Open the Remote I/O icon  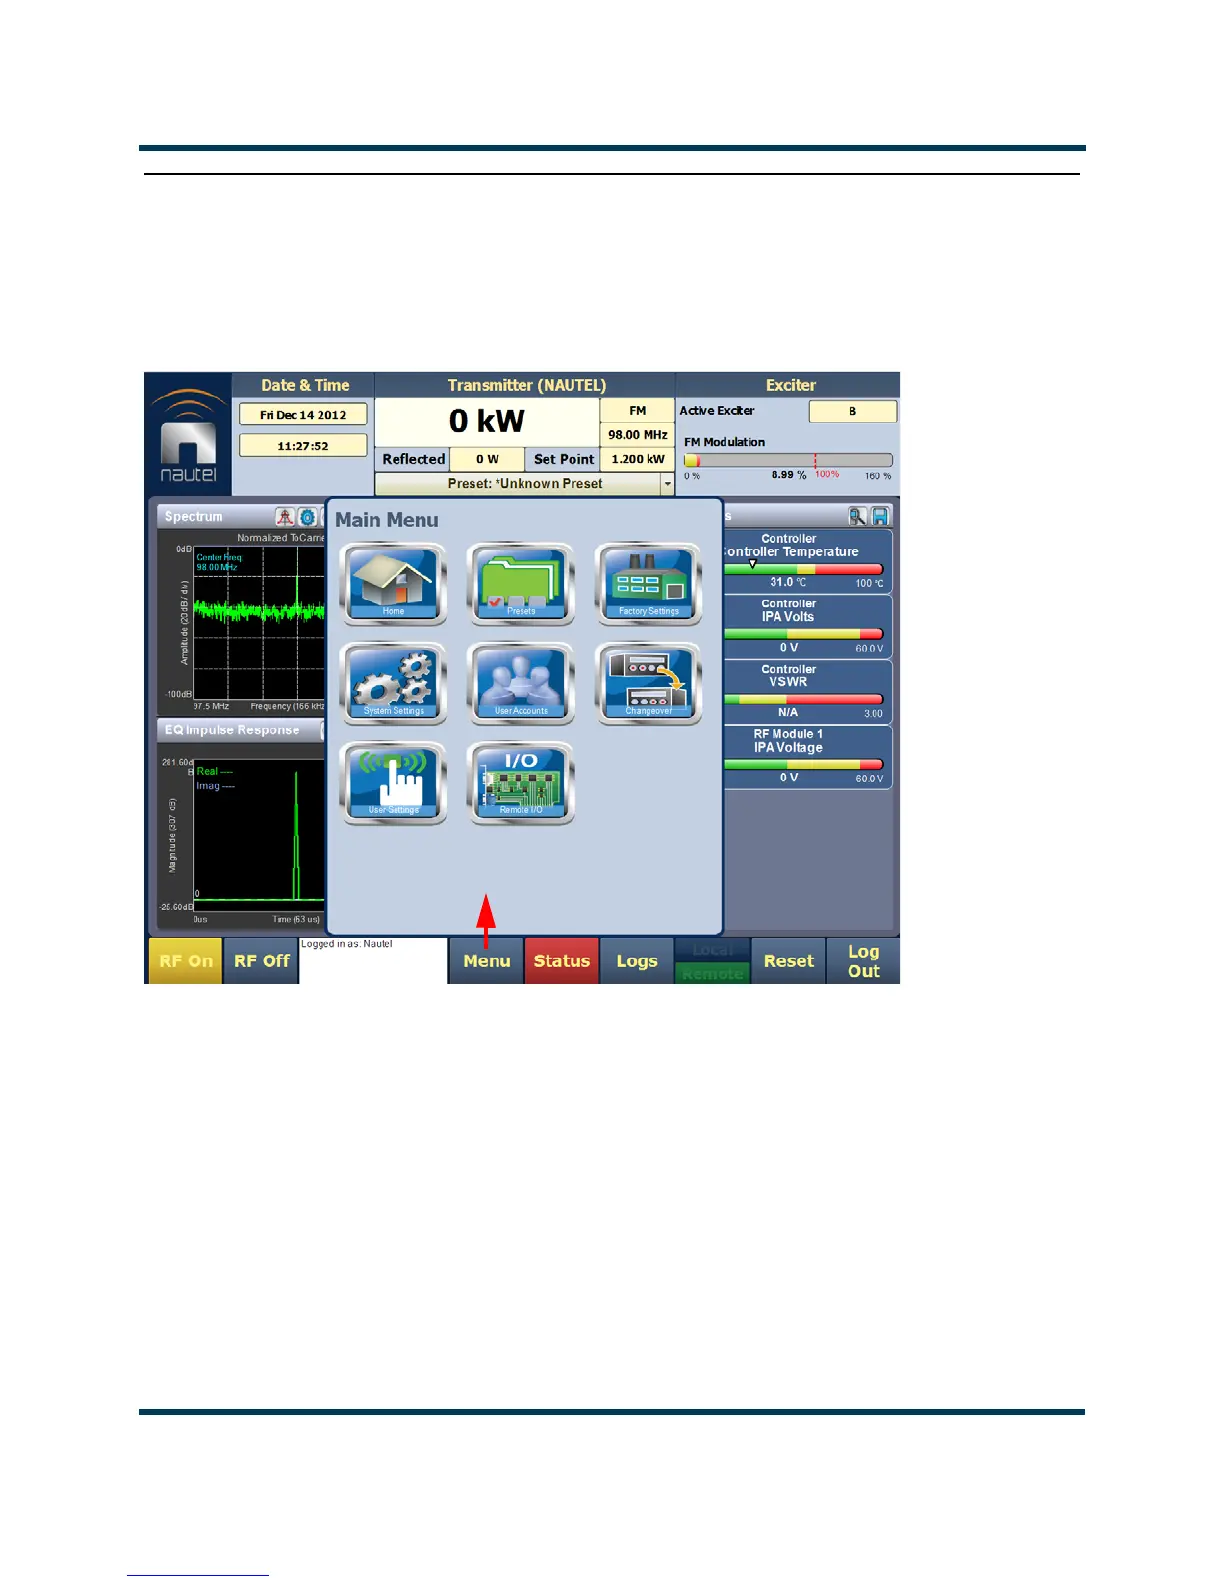pyautogui.click(x=521, y=783)
